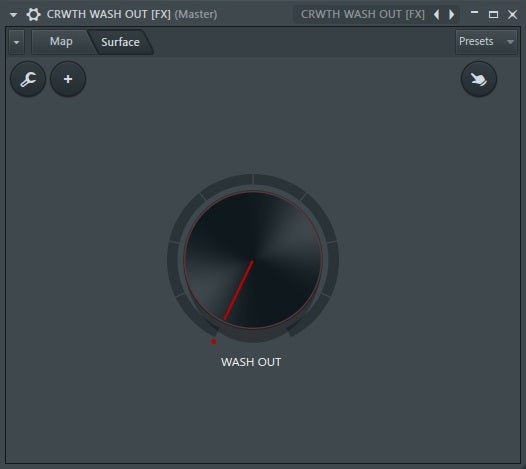Add a control with the plus button
The height and width of the screenshot is (469, 526).
click(x=68, y=79)
